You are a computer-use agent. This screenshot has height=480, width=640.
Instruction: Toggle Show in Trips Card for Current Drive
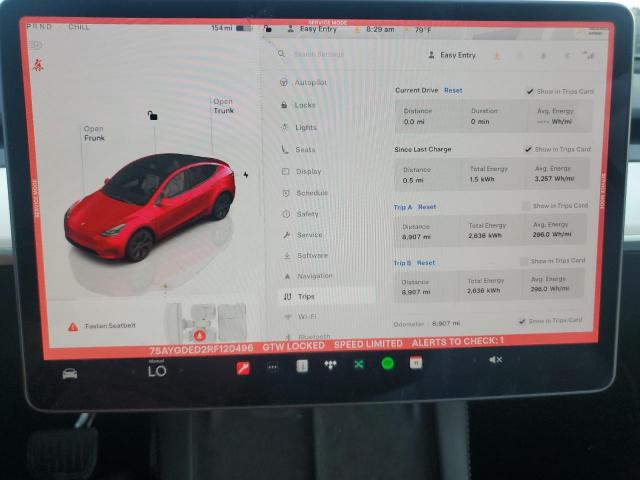pos(530,91)
